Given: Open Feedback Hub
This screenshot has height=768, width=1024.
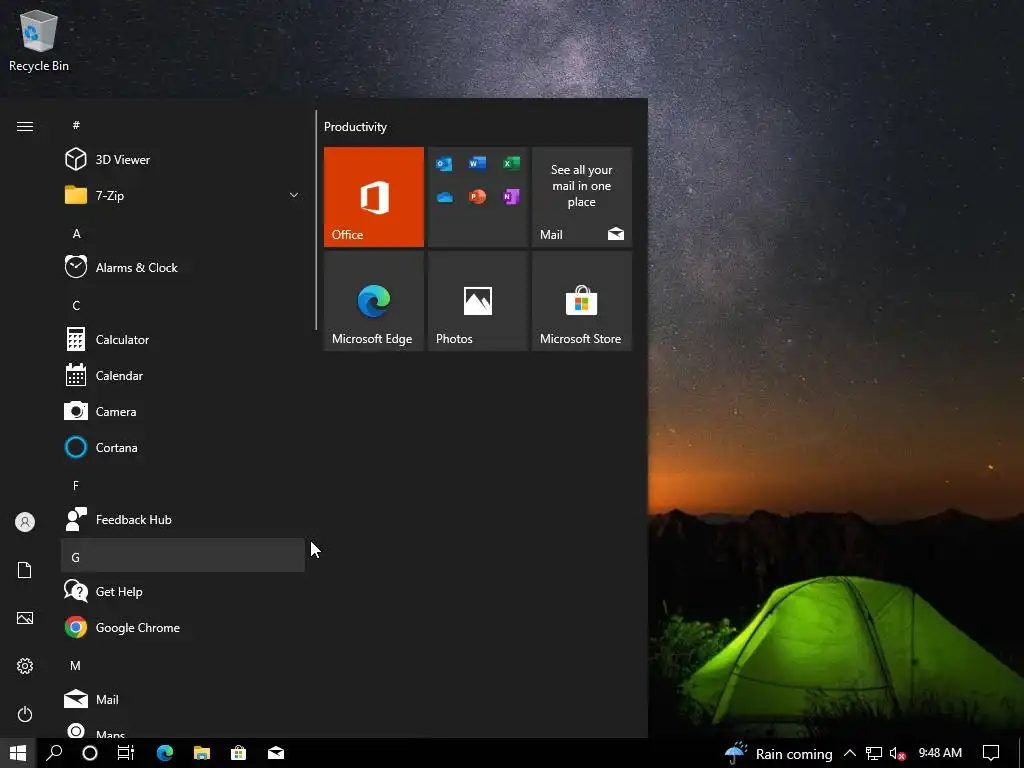Looking at the screenshot, I should (183, 519).
